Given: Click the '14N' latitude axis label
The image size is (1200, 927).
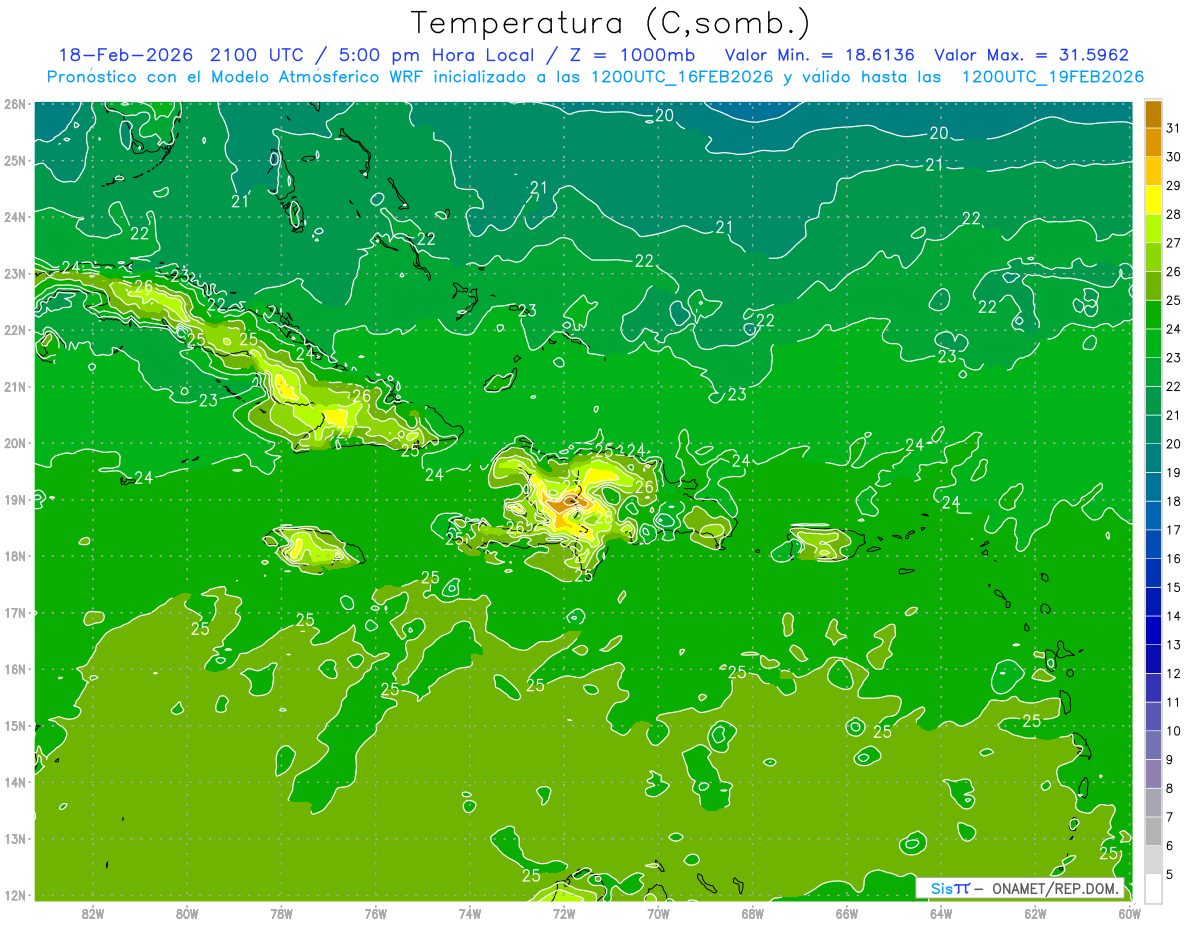Looking at the screenshot, I should coord(14,782).
